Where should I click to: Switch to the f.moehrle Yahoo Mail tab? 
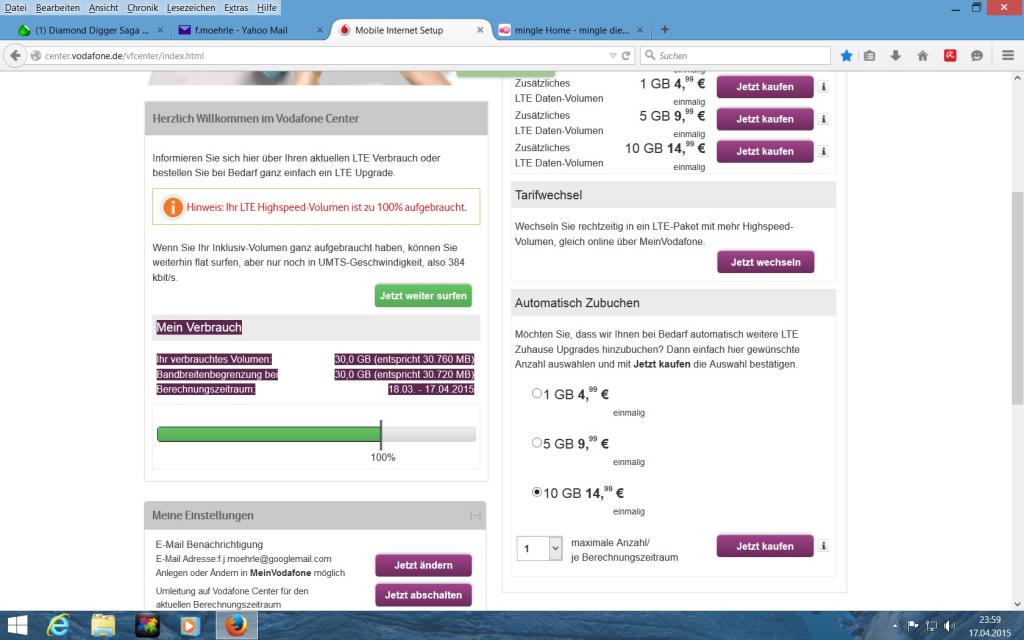pyautogui.click(x=249, y=30)
